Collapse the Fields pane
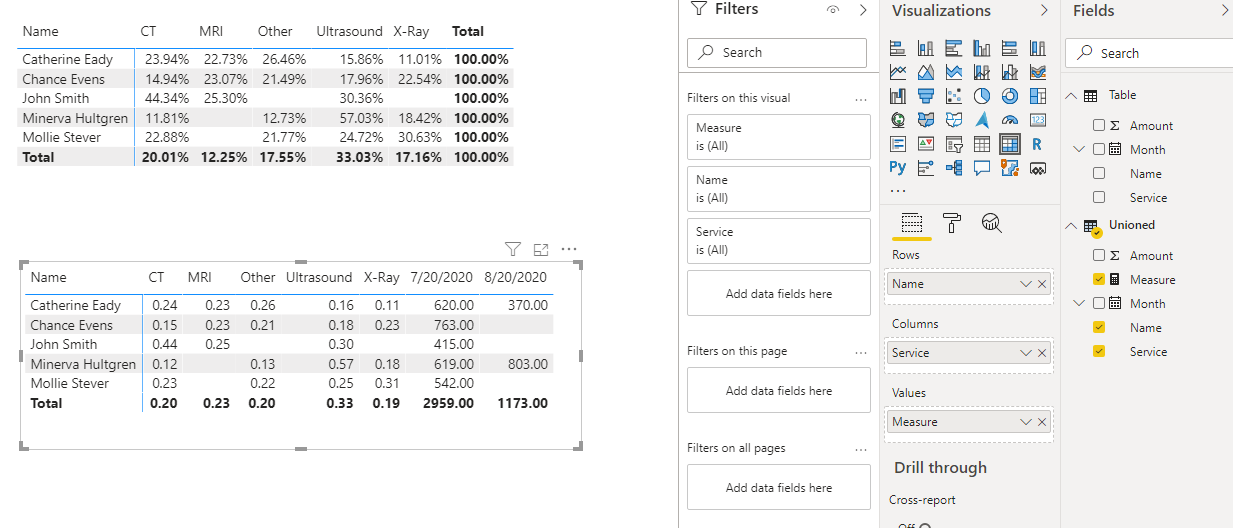Image resolution: width=1233 pixels, height=528 pixels. pos(1225,10)
